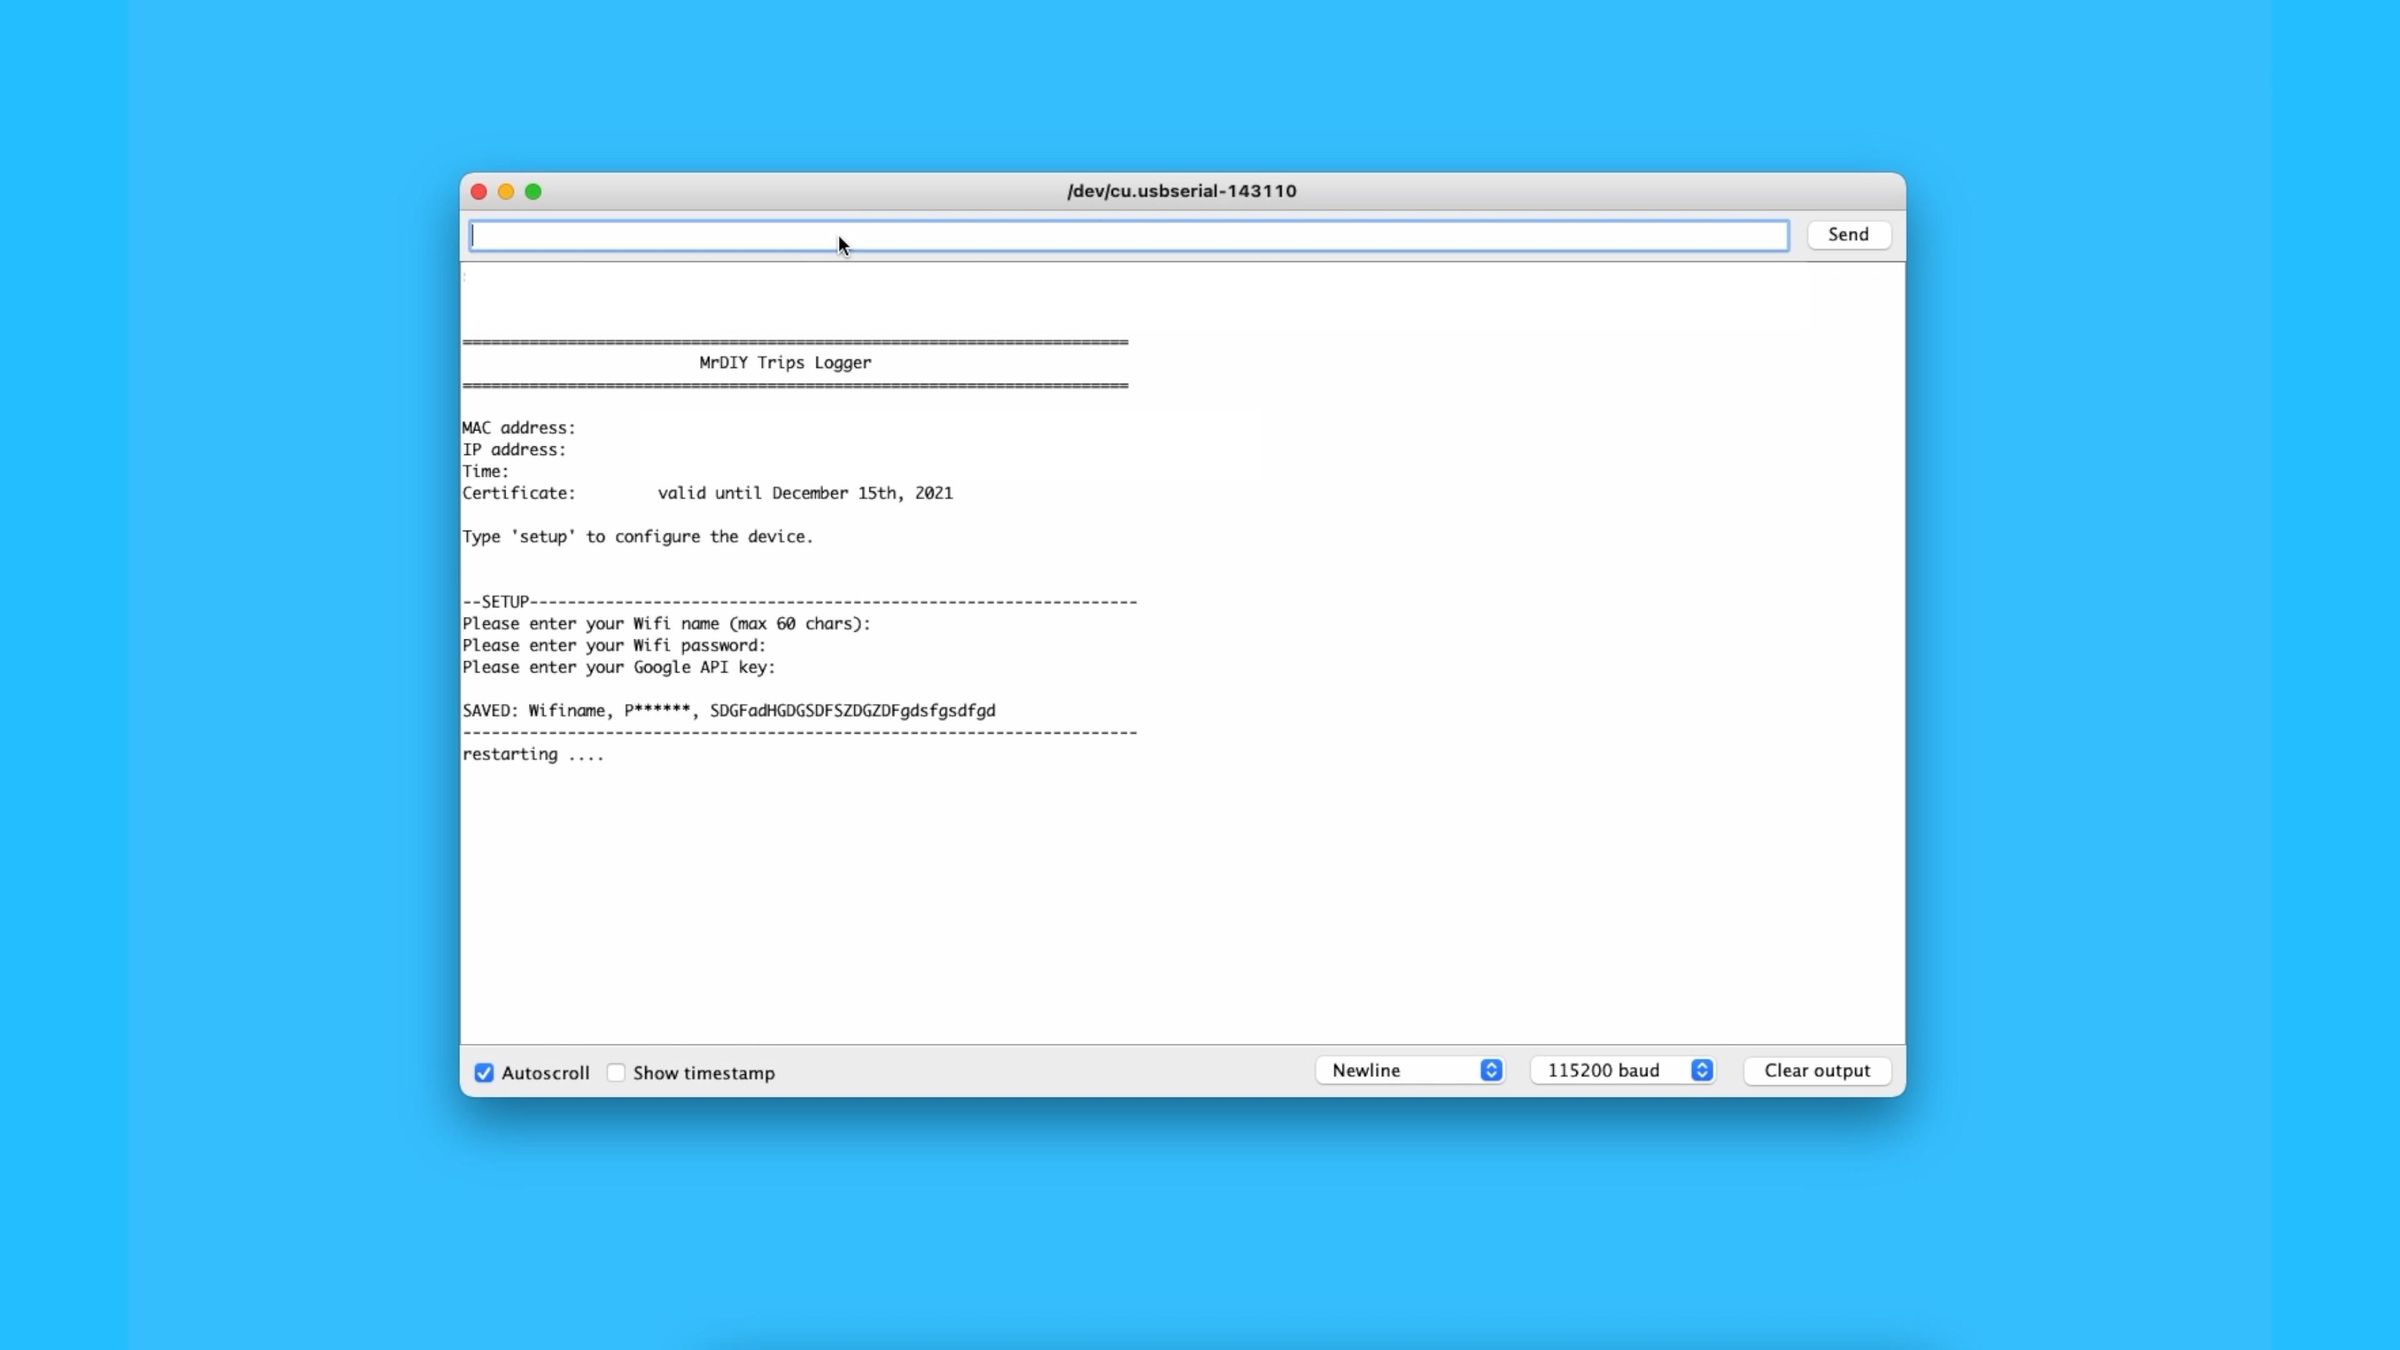Click the Send button
The image size is (2400, 1350).
[1848, 235]
